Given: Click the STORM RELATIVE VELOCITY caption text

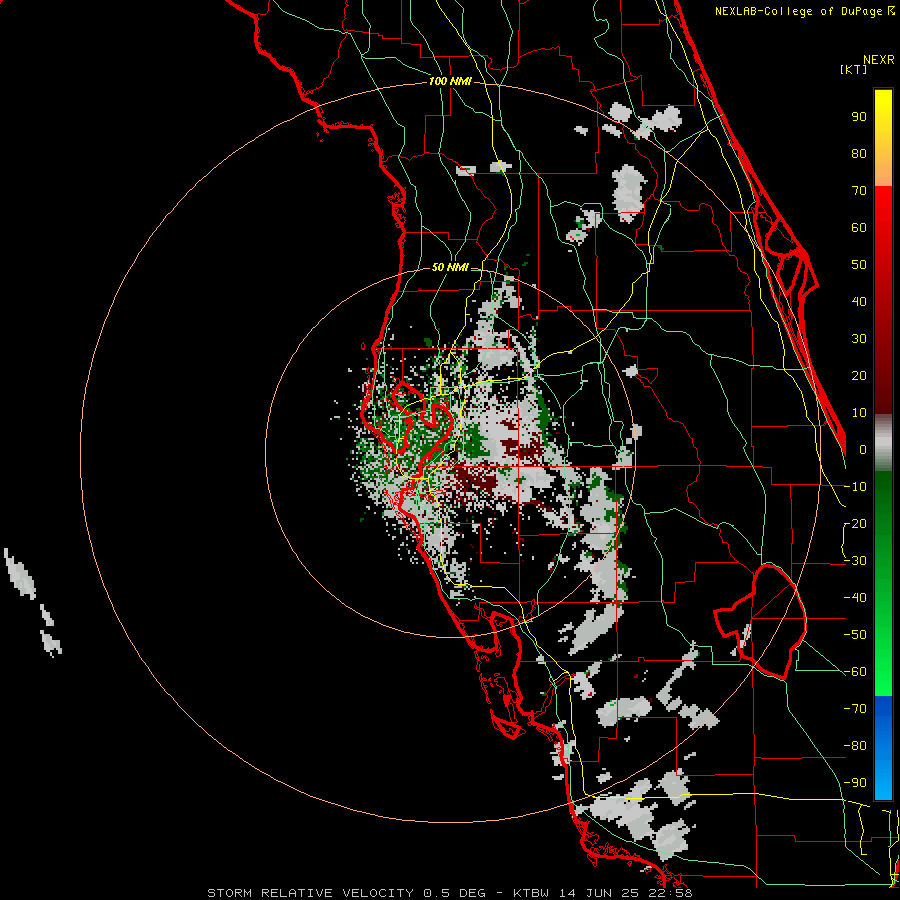Looking at the screenshot, I should tap(310, 893).
